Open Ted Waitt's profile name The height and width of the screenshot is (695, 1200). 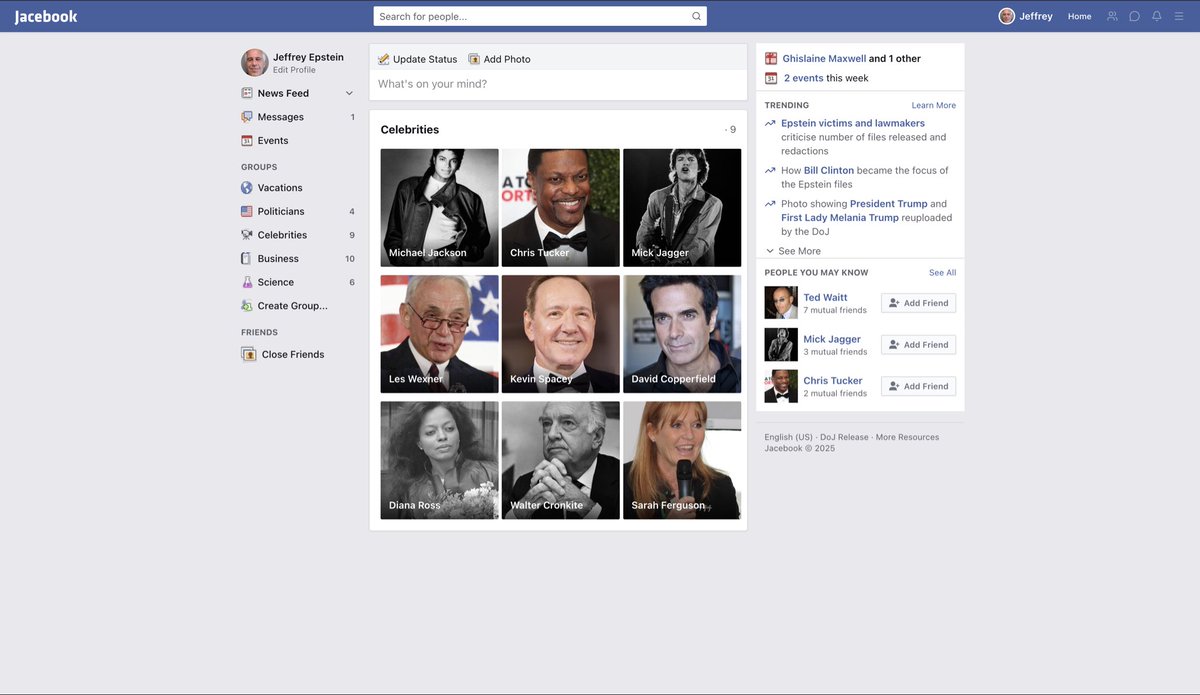pos(825,297)
